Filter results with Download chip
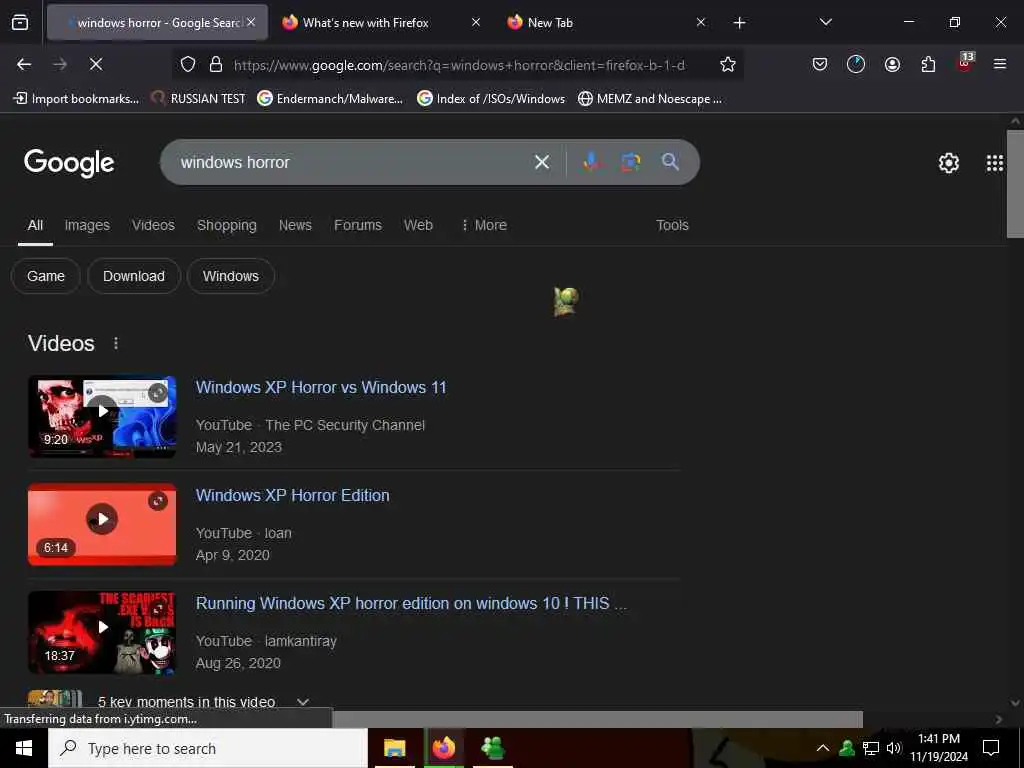 tap(134, 276)
